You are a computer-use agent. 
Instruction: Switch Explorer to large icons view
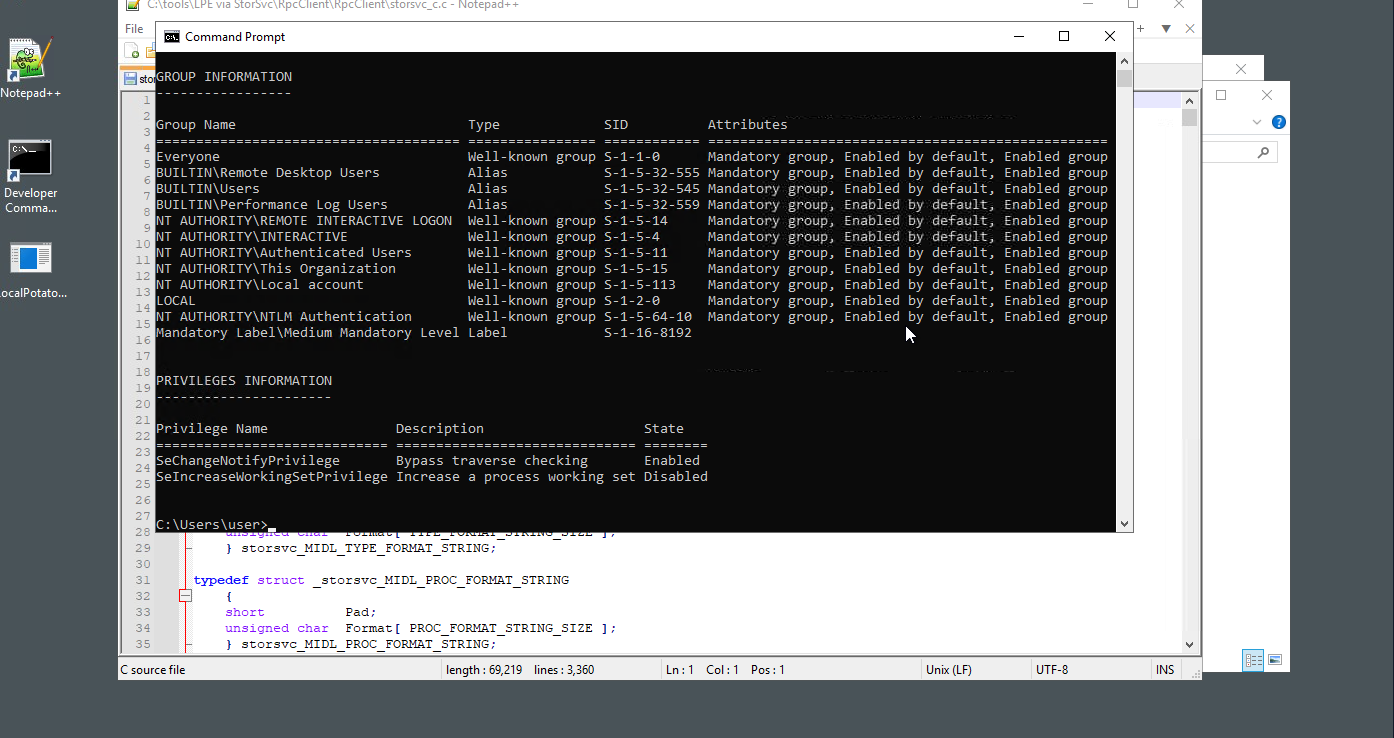1275,660
